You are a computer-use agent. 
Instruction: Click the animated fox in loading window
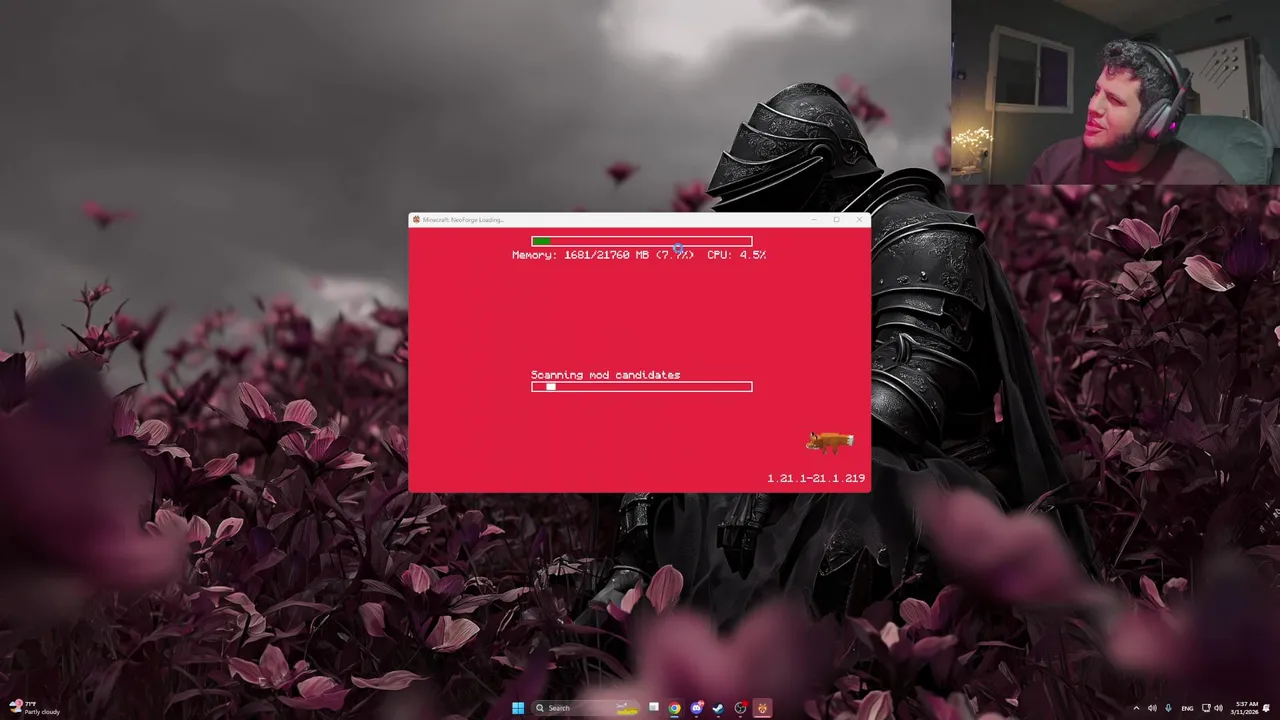[830, 442]
